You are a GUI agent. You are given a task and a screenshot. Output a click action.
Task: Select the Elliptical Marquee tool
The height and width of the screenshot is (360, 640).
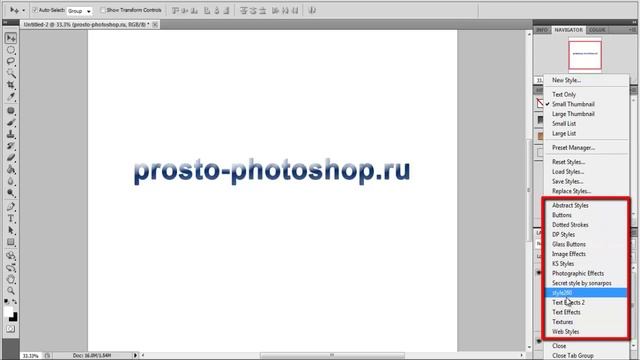(11, 50)
